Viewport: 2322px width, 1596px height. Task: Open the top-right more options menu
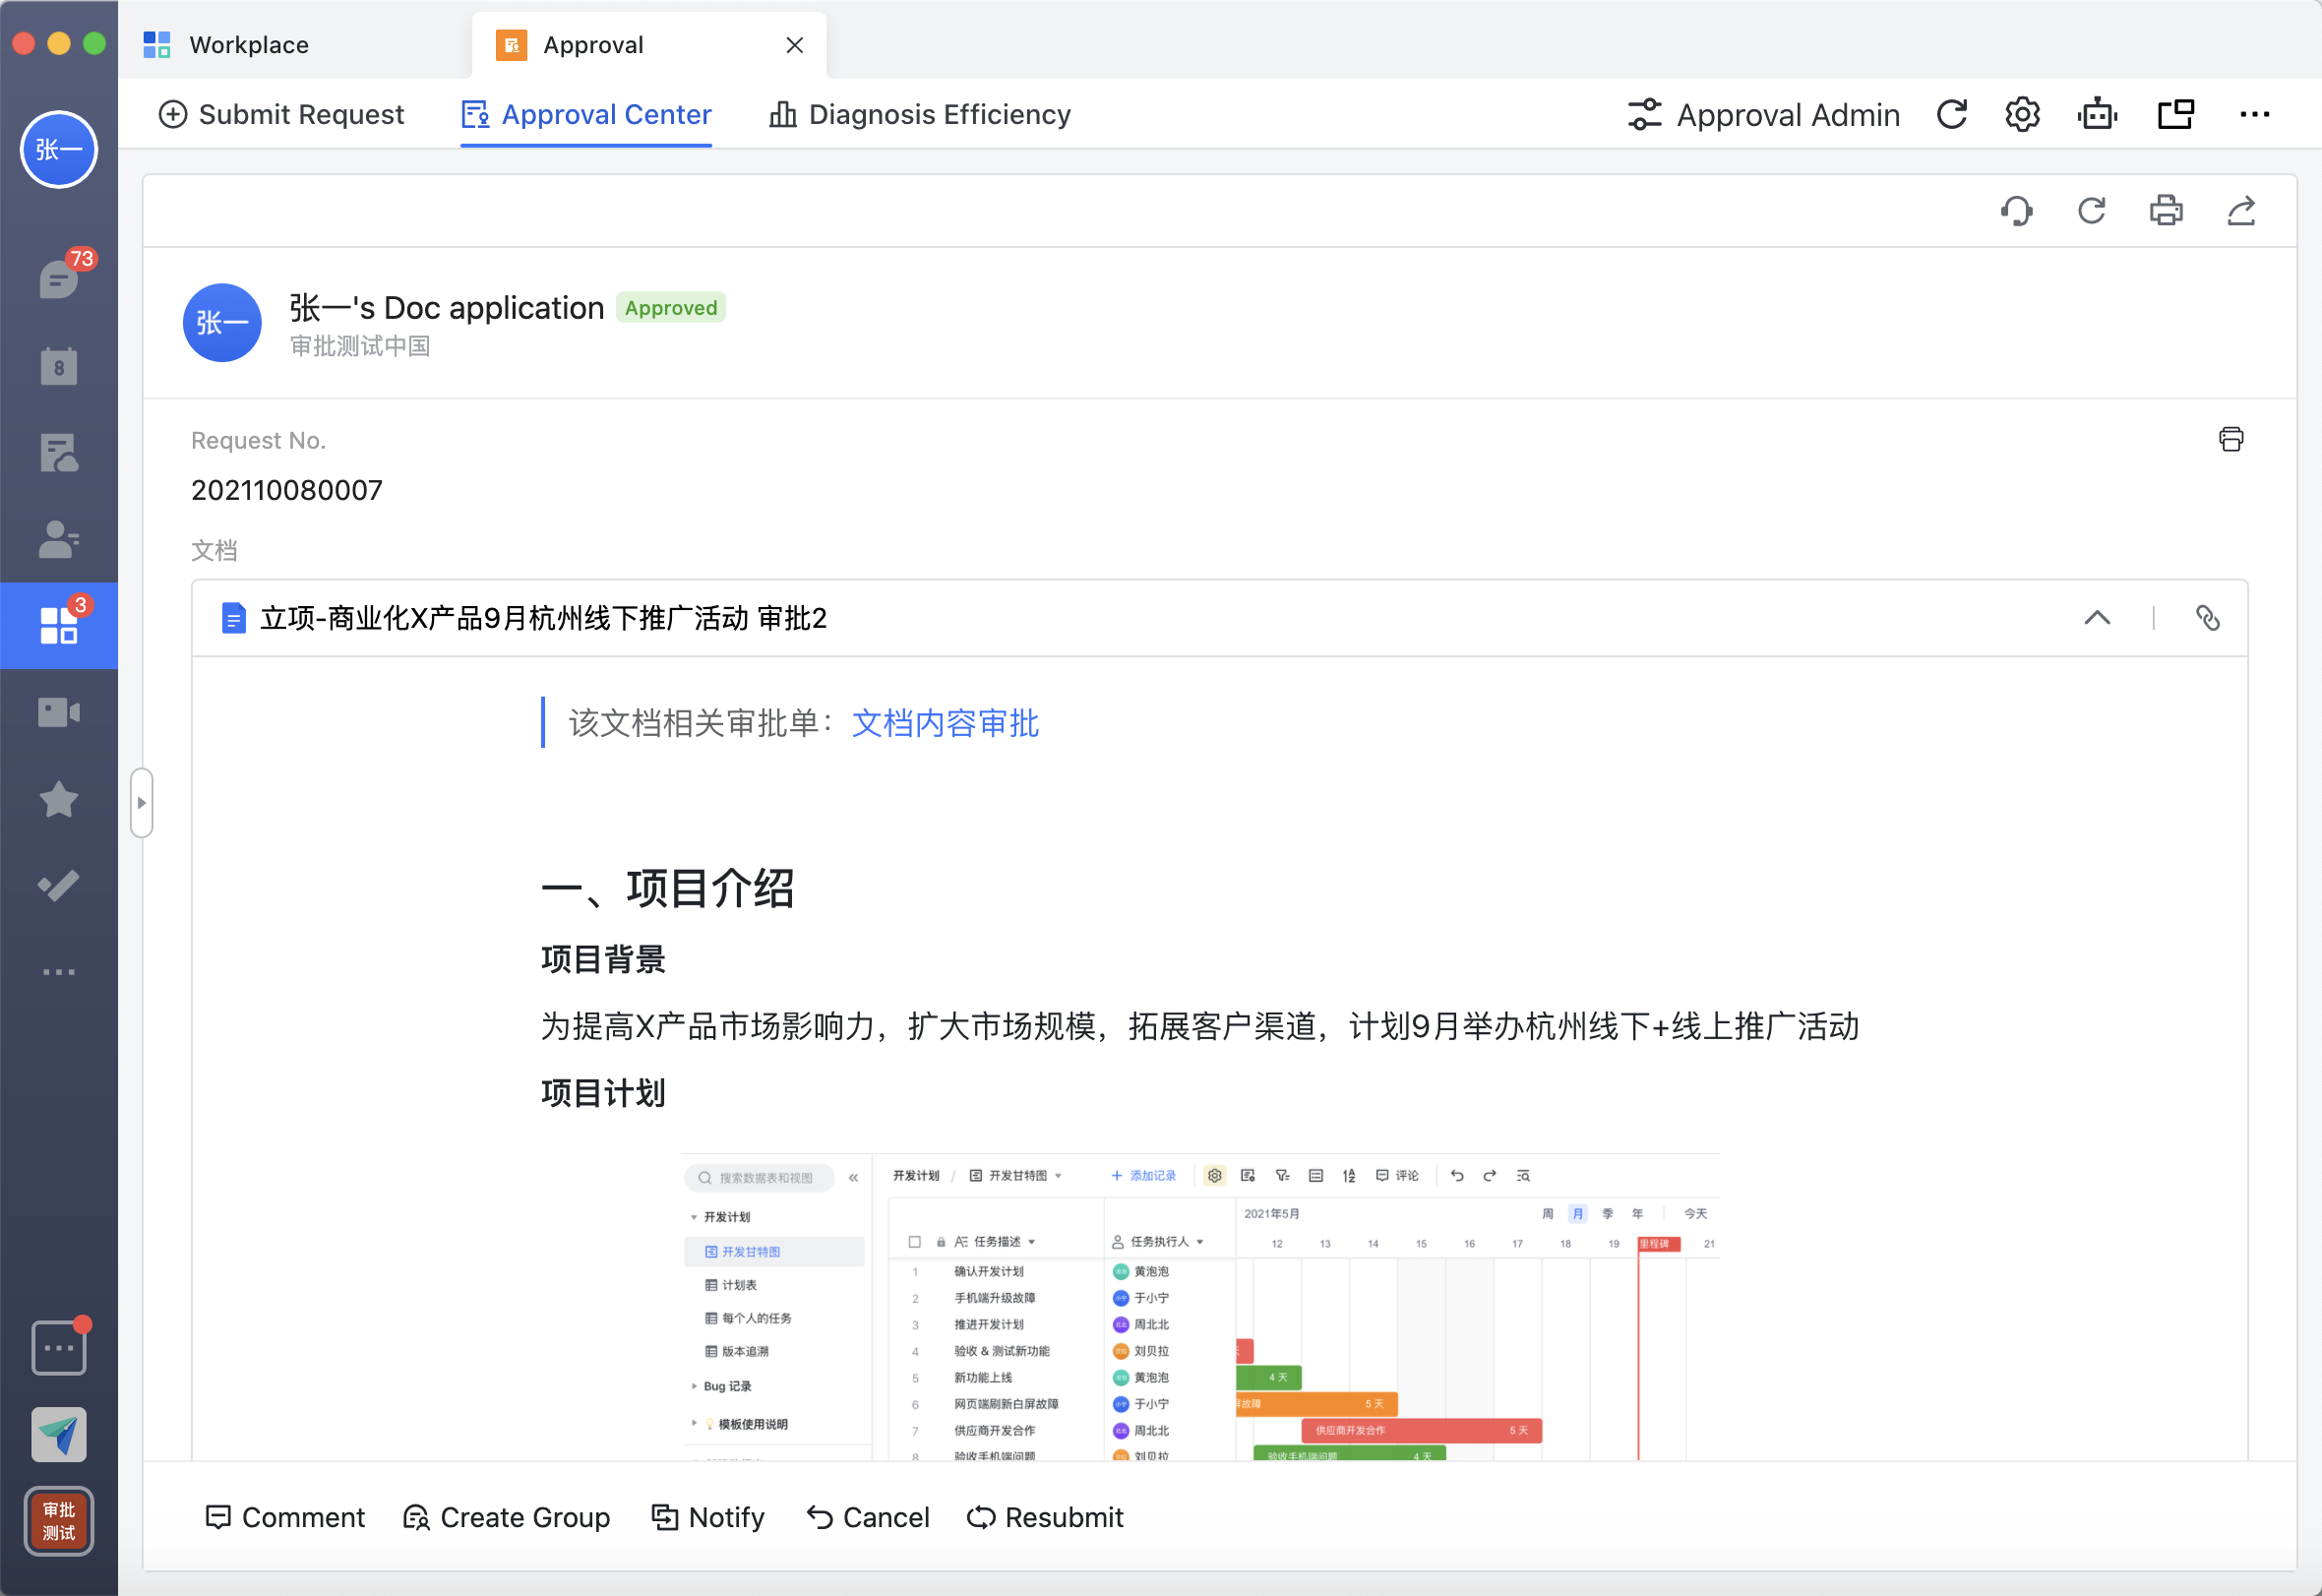point(2254,115)
